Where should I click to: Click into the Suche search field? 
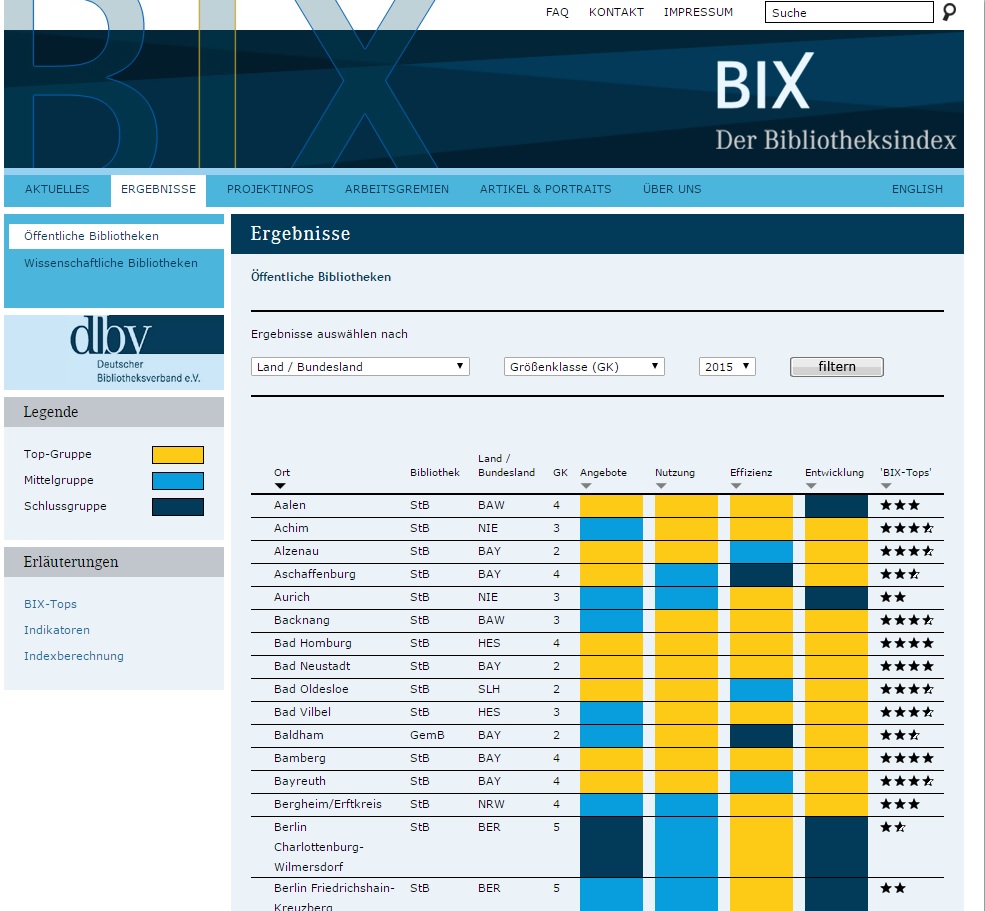[849, 12]
